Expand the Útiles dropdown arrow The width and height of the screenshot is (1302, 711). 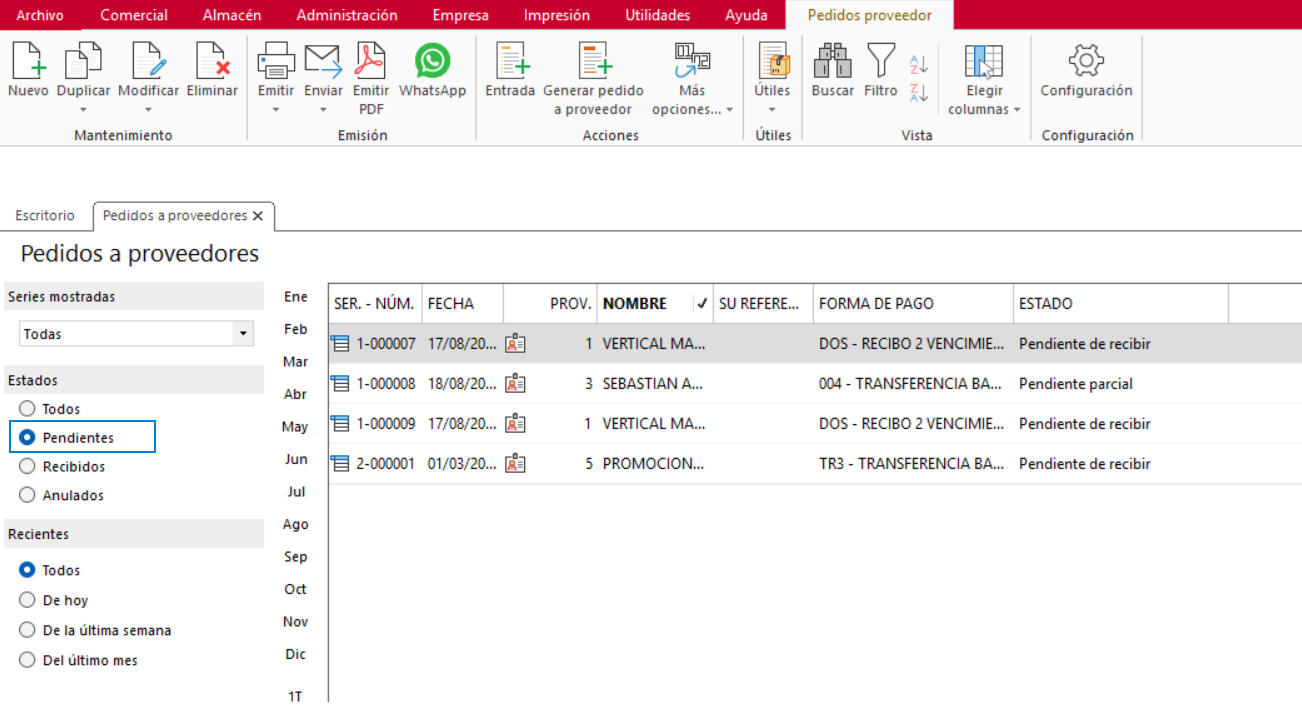[x=772, y=110]
